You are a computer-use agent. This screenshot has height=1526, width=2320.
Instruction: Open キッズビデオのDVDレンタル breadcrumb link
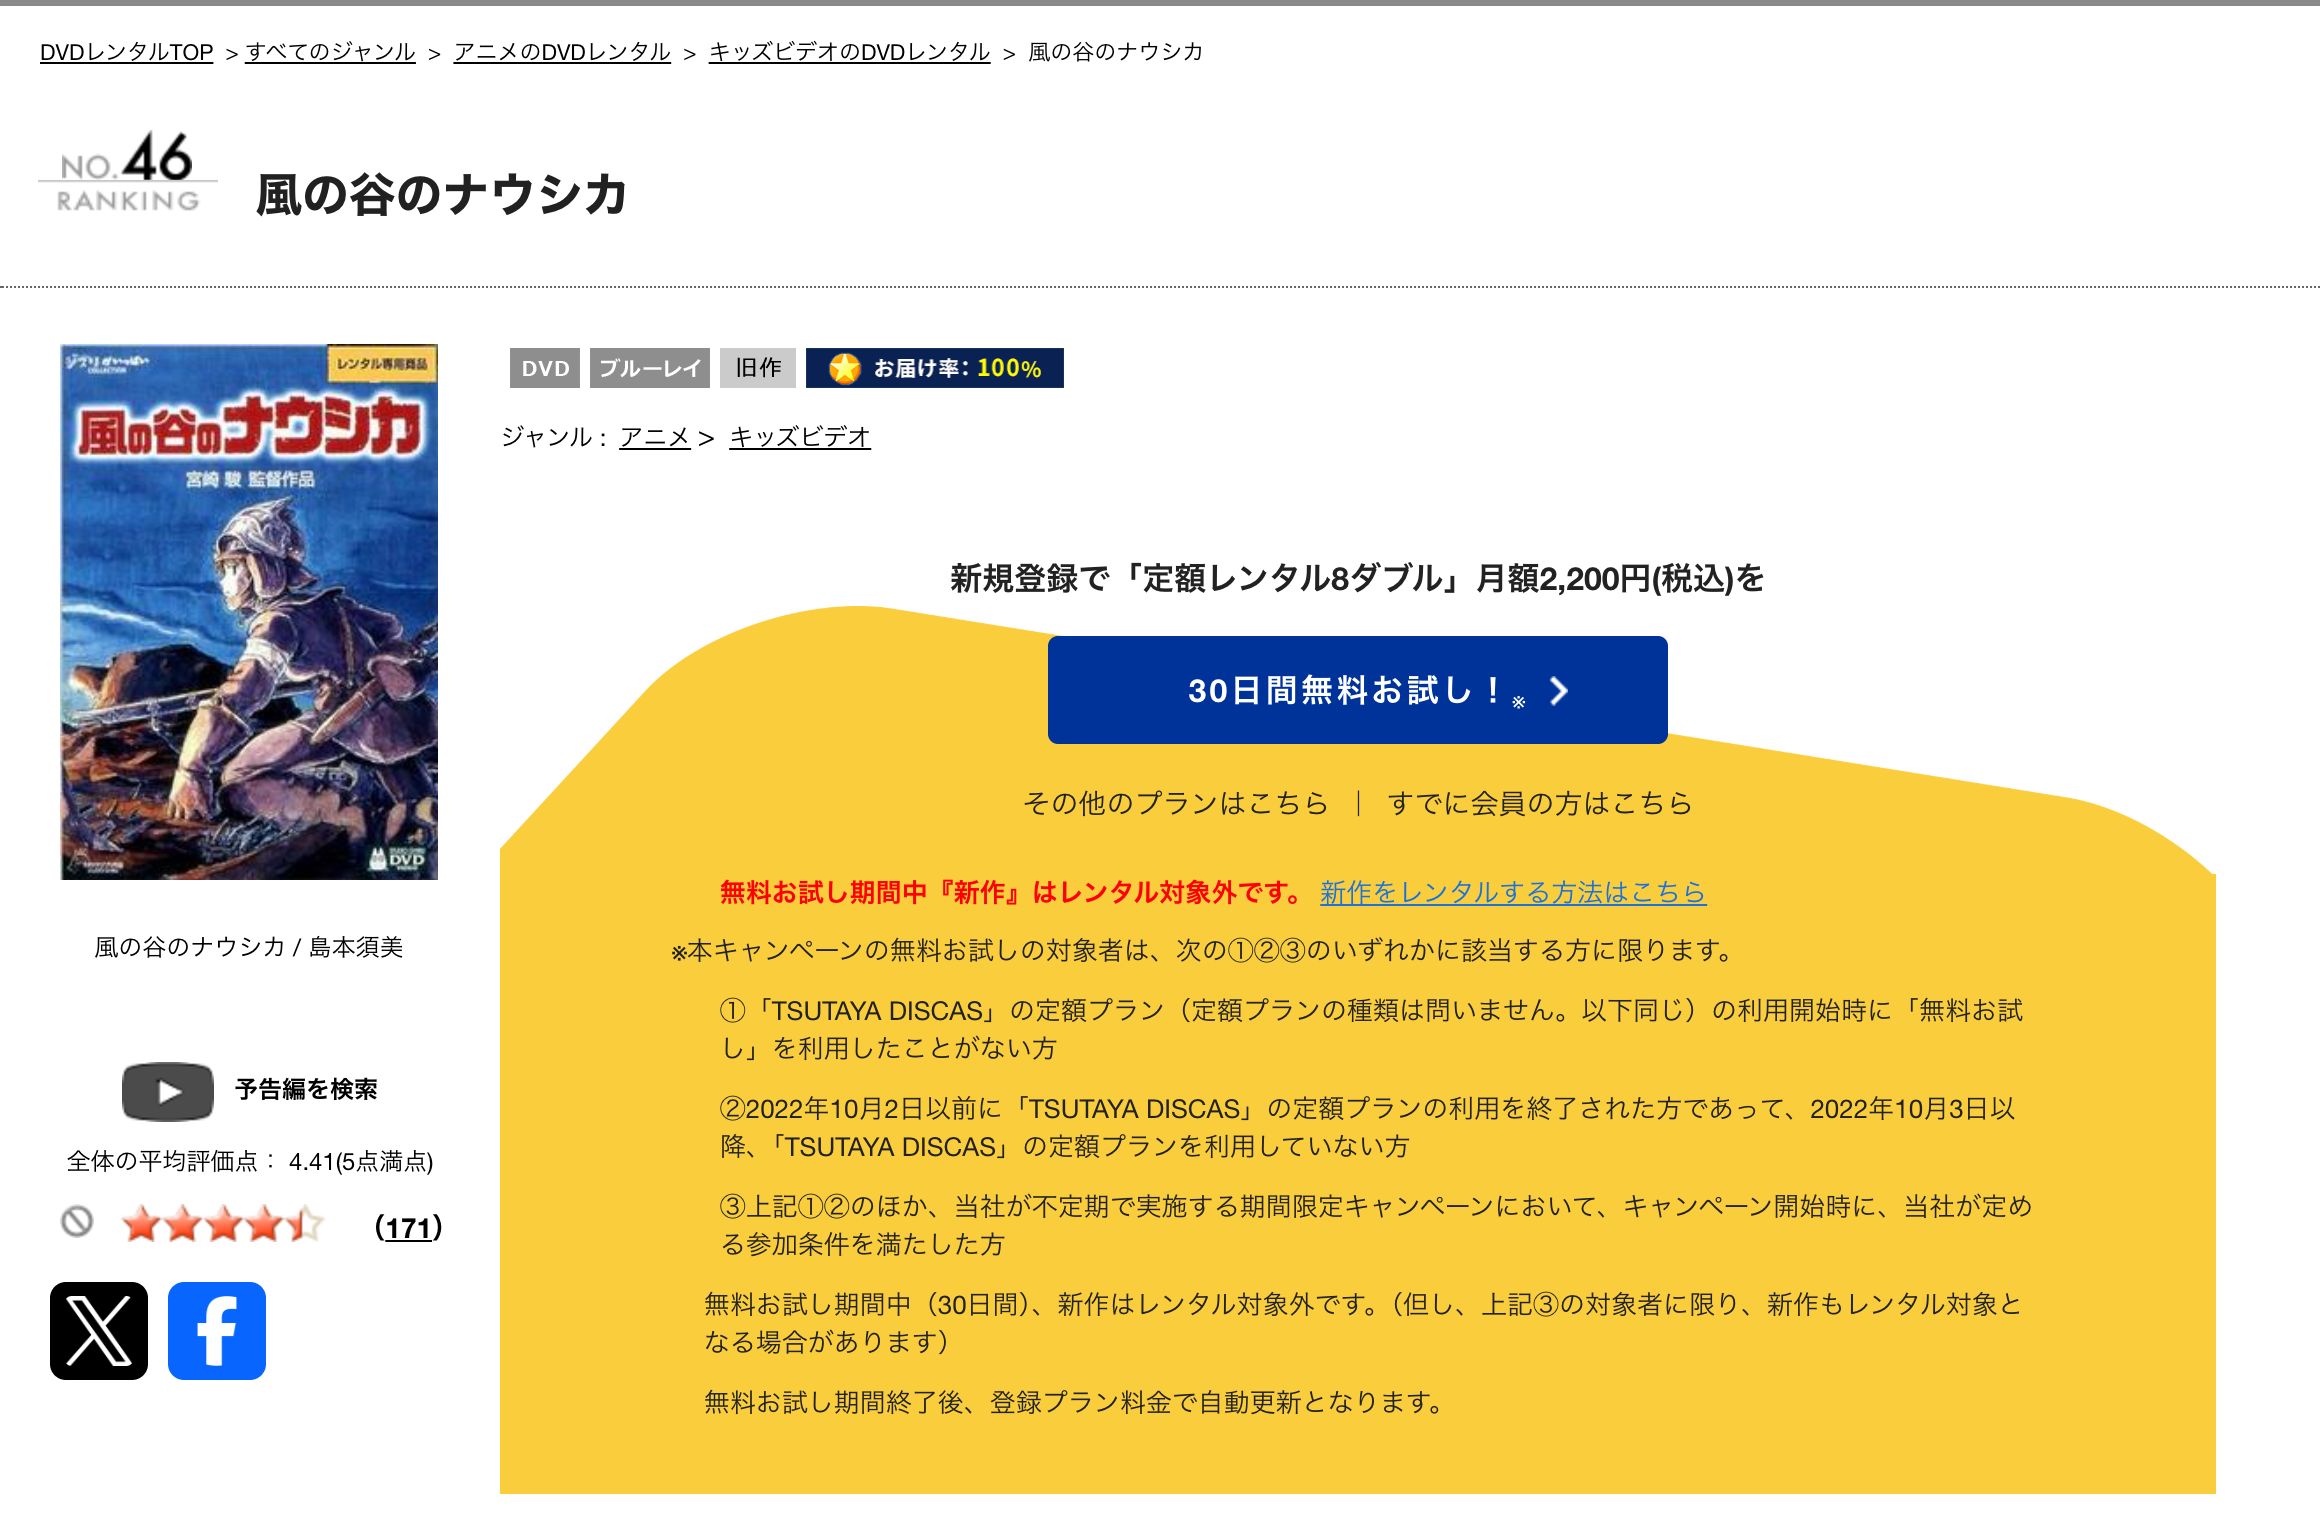tap(849, 52)
